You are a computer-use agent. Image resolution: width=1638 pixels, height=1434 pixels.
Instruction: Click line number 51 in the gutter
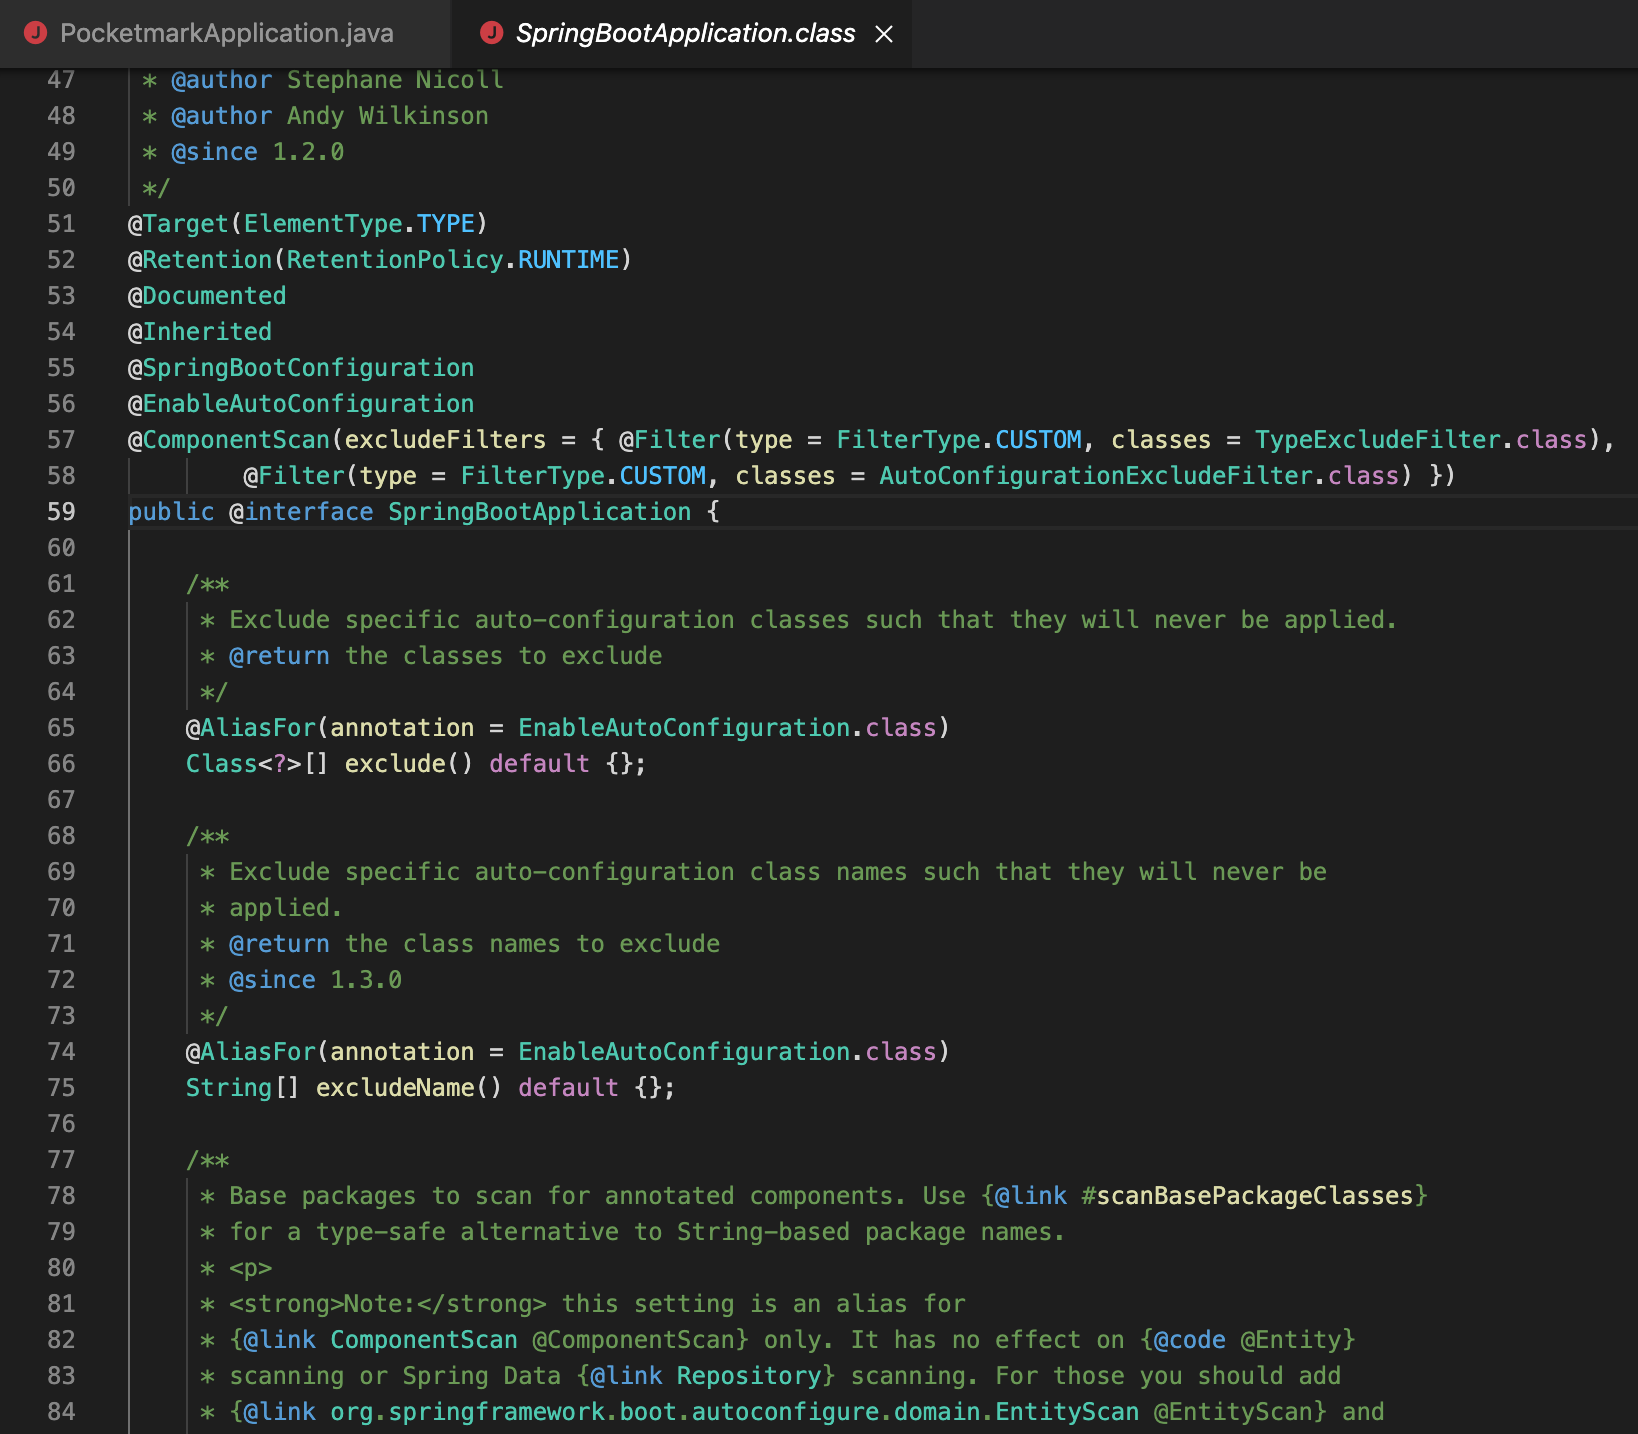point(61,224)
